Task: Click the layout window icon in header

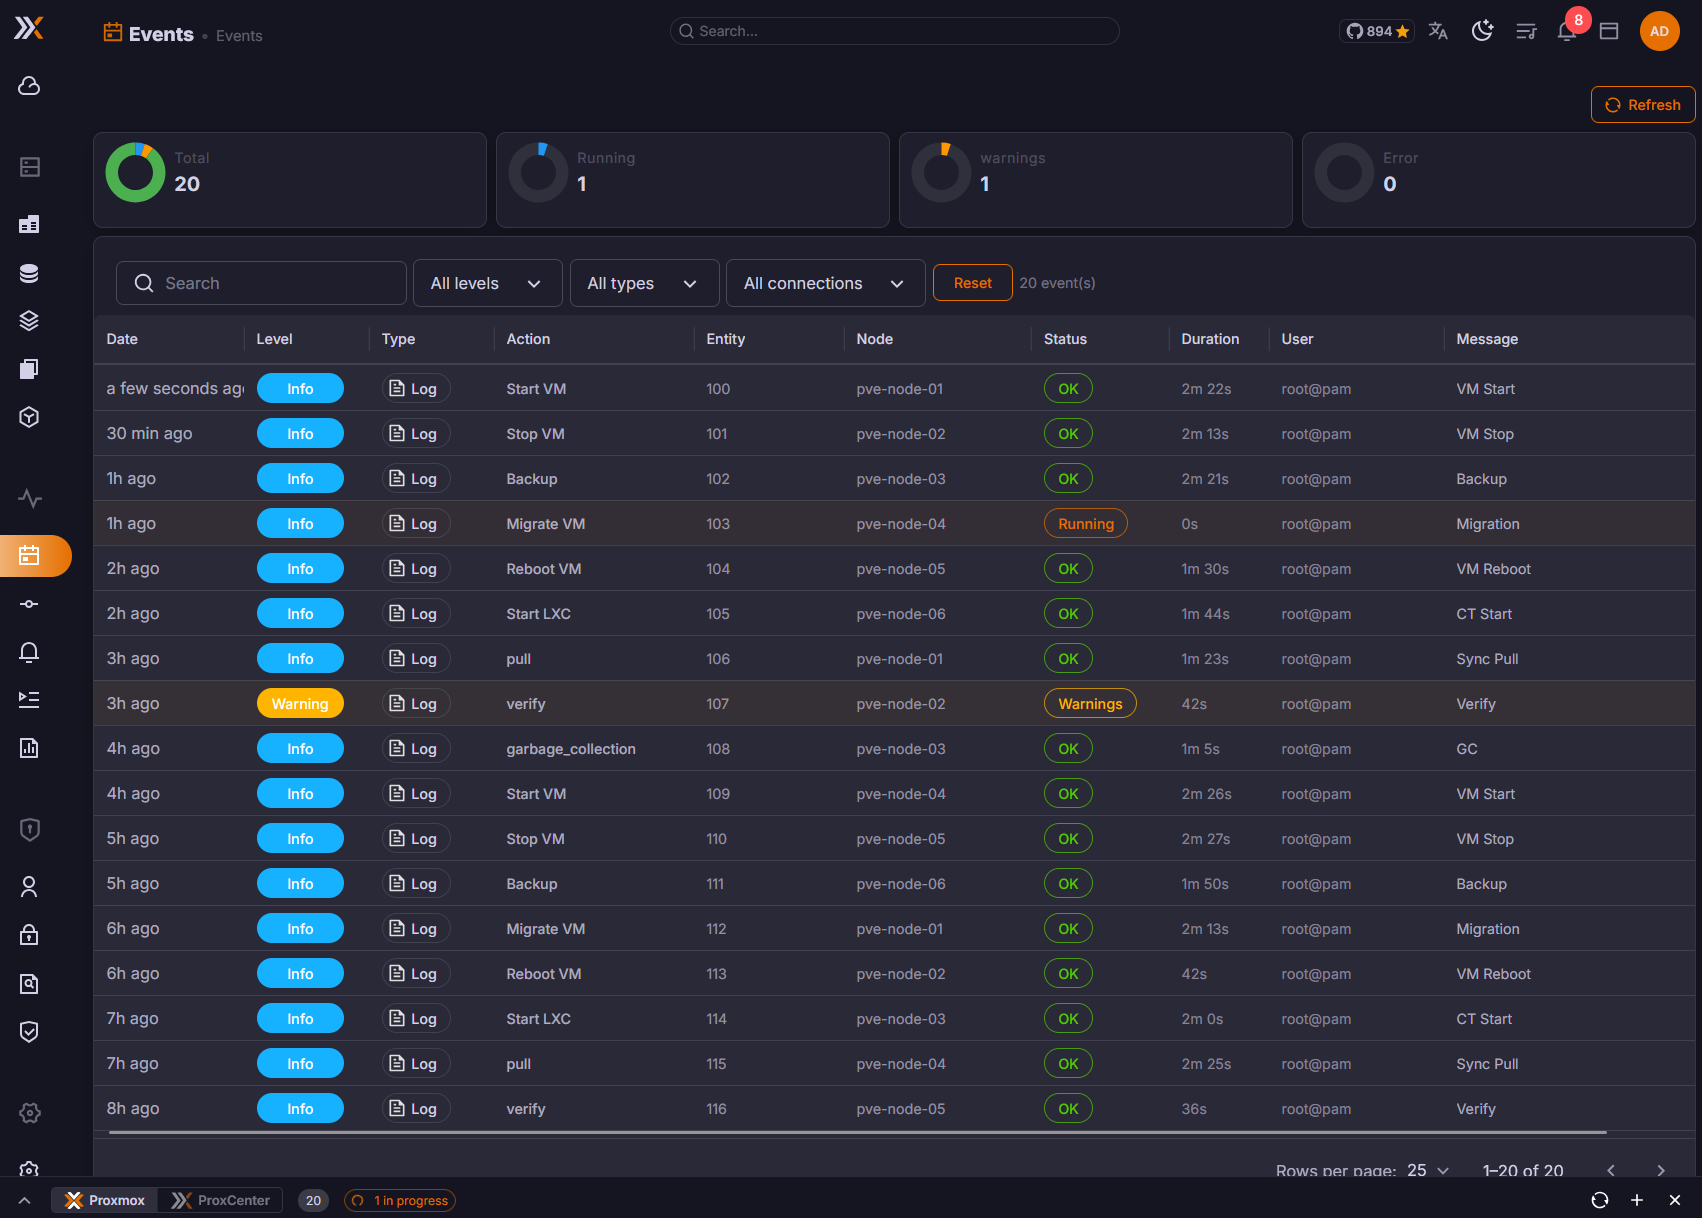Action: [x=1609, y=31]
